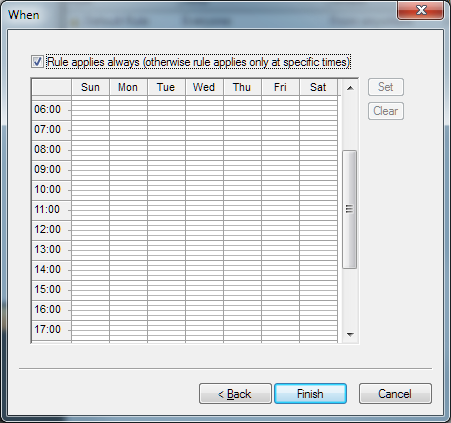Viewport: 451px width, 423px height.
Task: Select the Sat column header
Action: click(318, 87)
